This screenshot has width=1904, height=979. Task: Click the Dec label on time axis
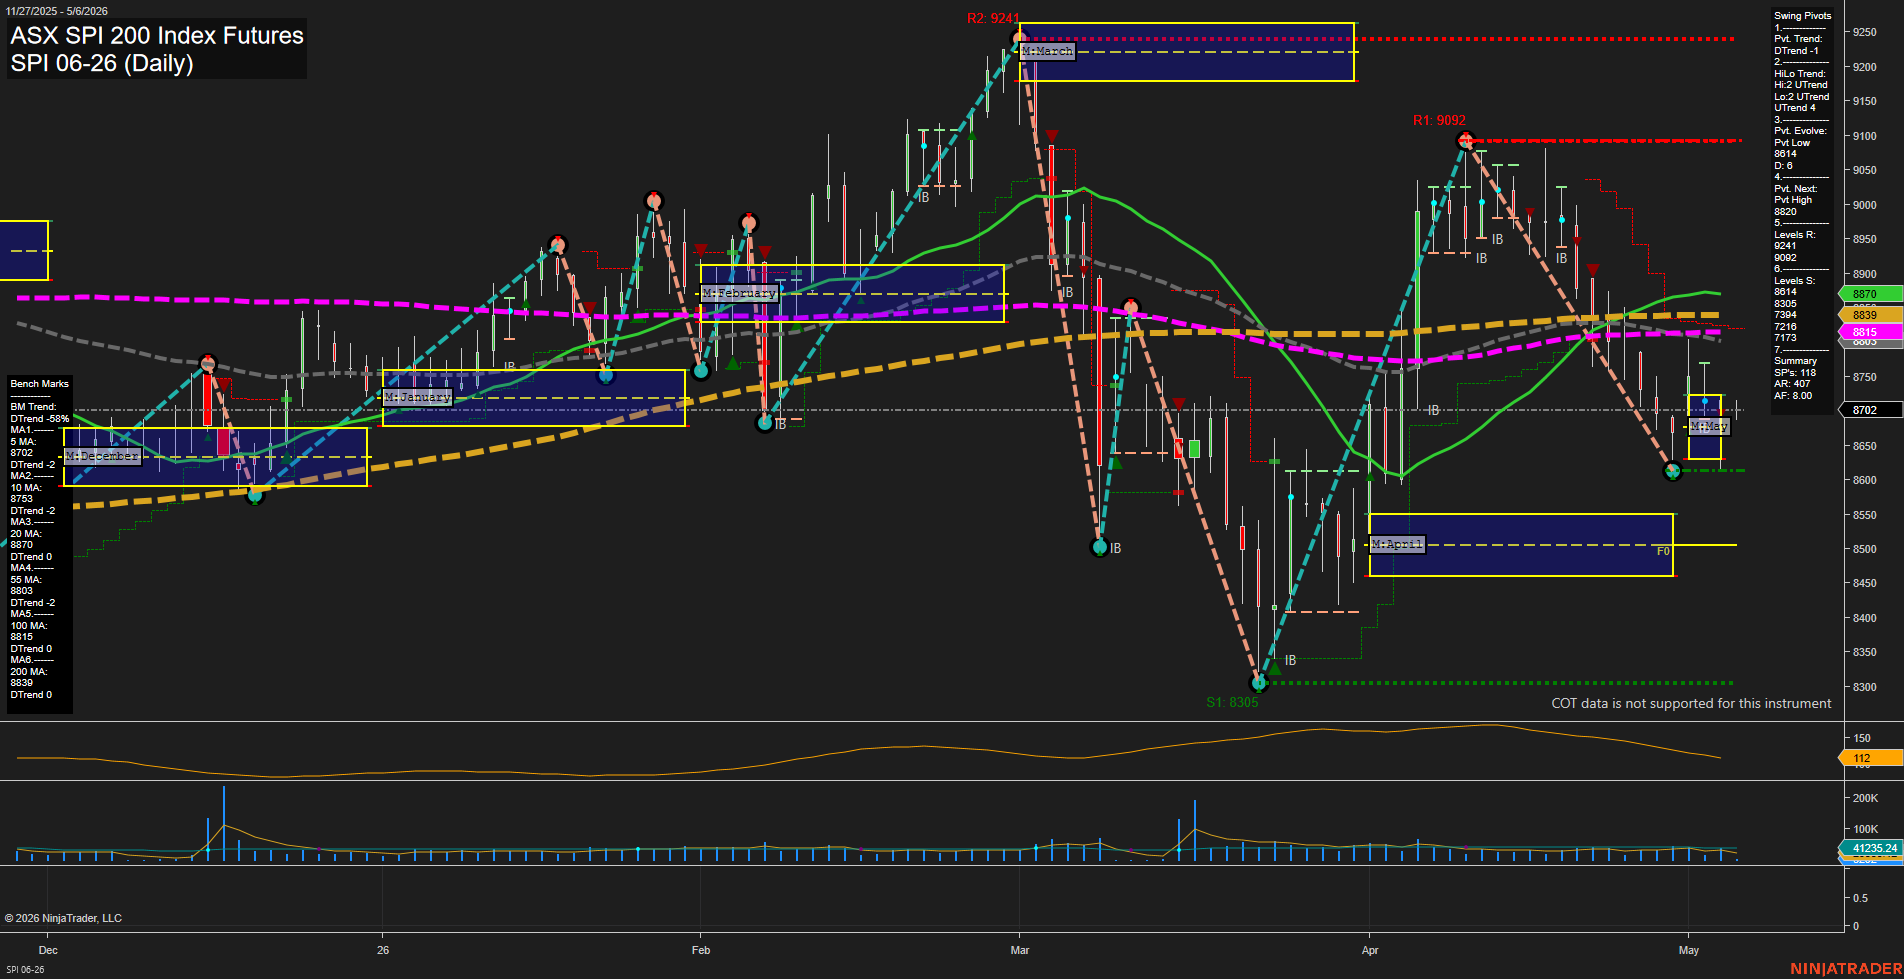click(48, 950)
